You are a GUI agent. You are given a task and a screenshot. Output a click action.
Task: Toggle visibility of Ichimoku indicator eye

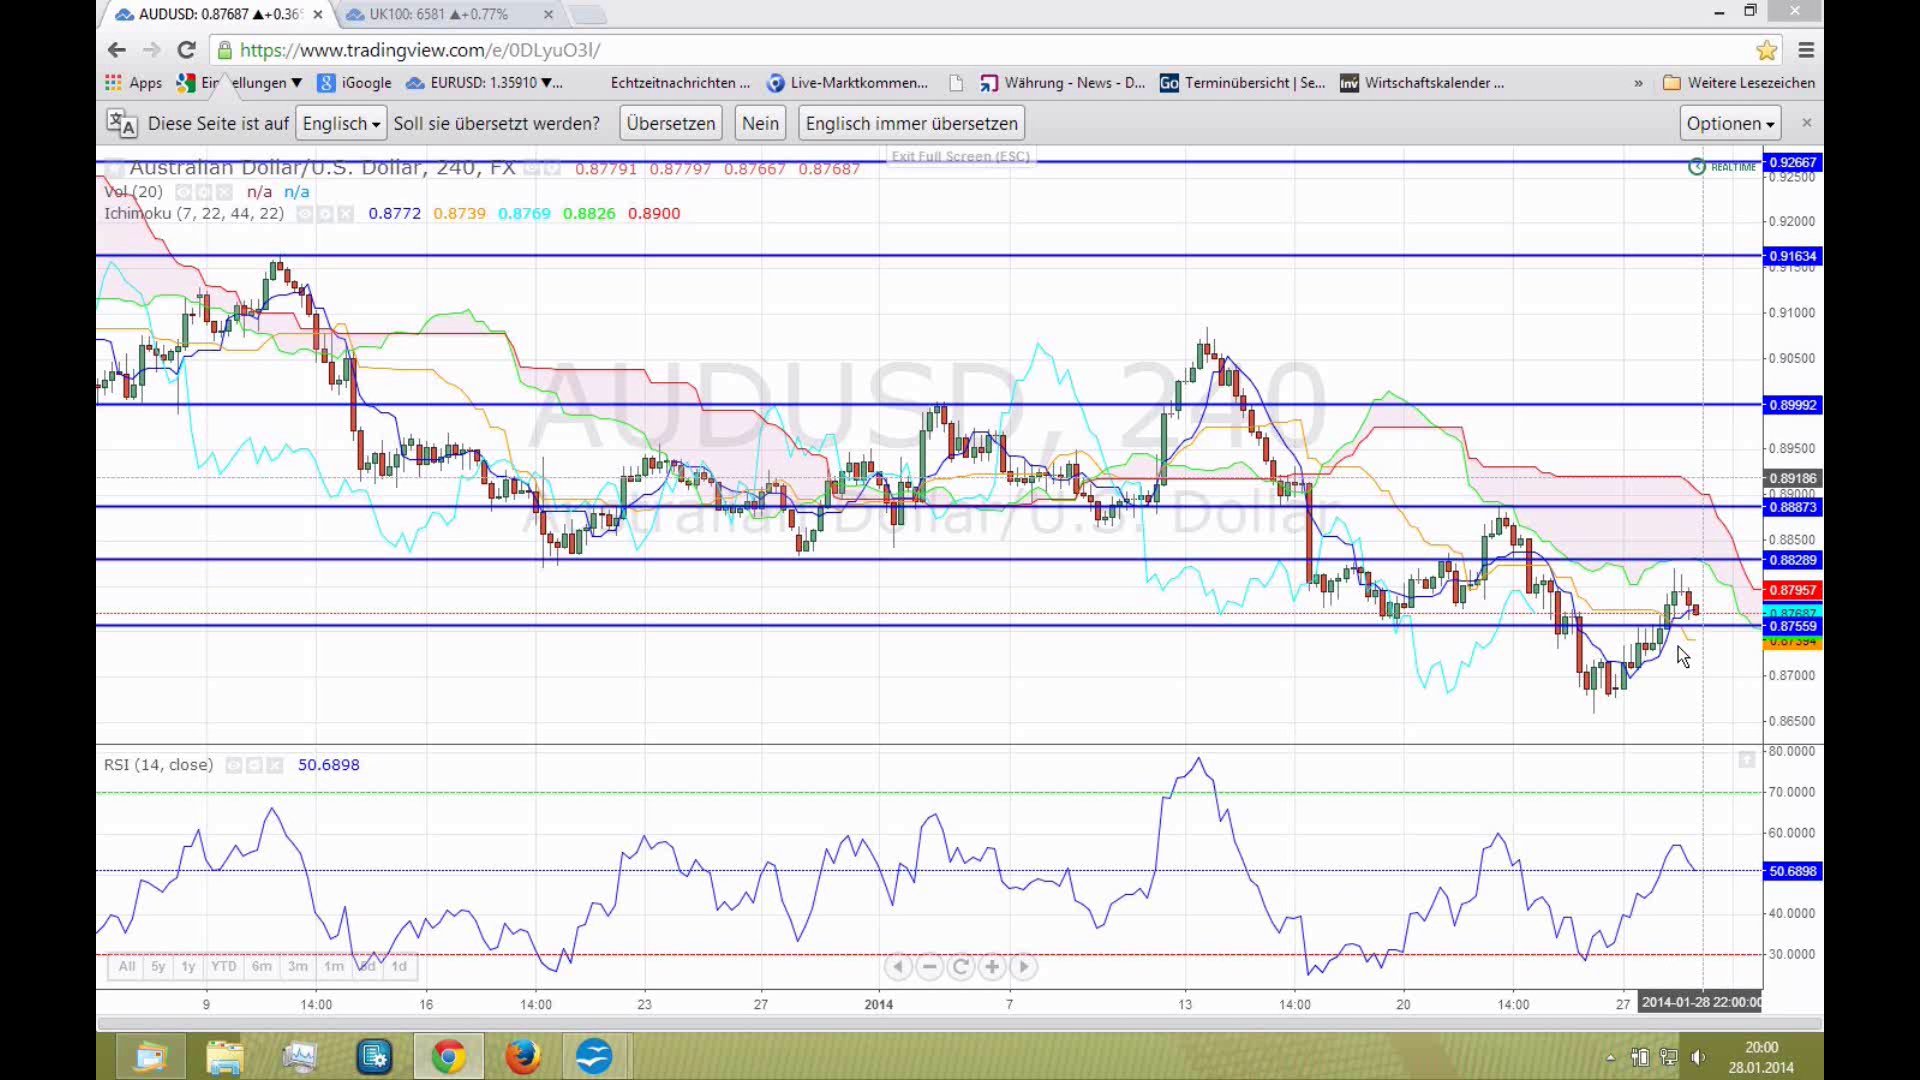pyautogui.click(x=305, y=214)
